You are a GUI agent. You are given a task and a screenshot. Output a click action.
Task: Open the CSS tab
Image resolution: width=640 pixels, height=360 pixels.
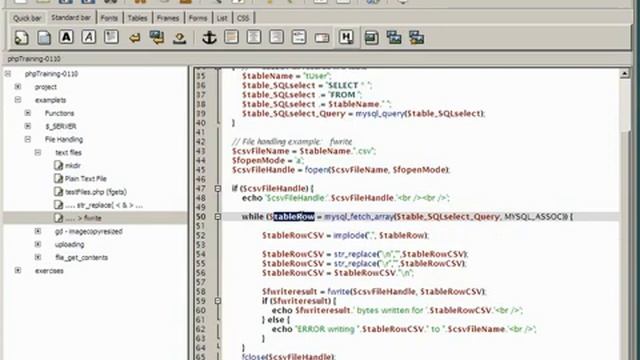[x=243, y=18]
